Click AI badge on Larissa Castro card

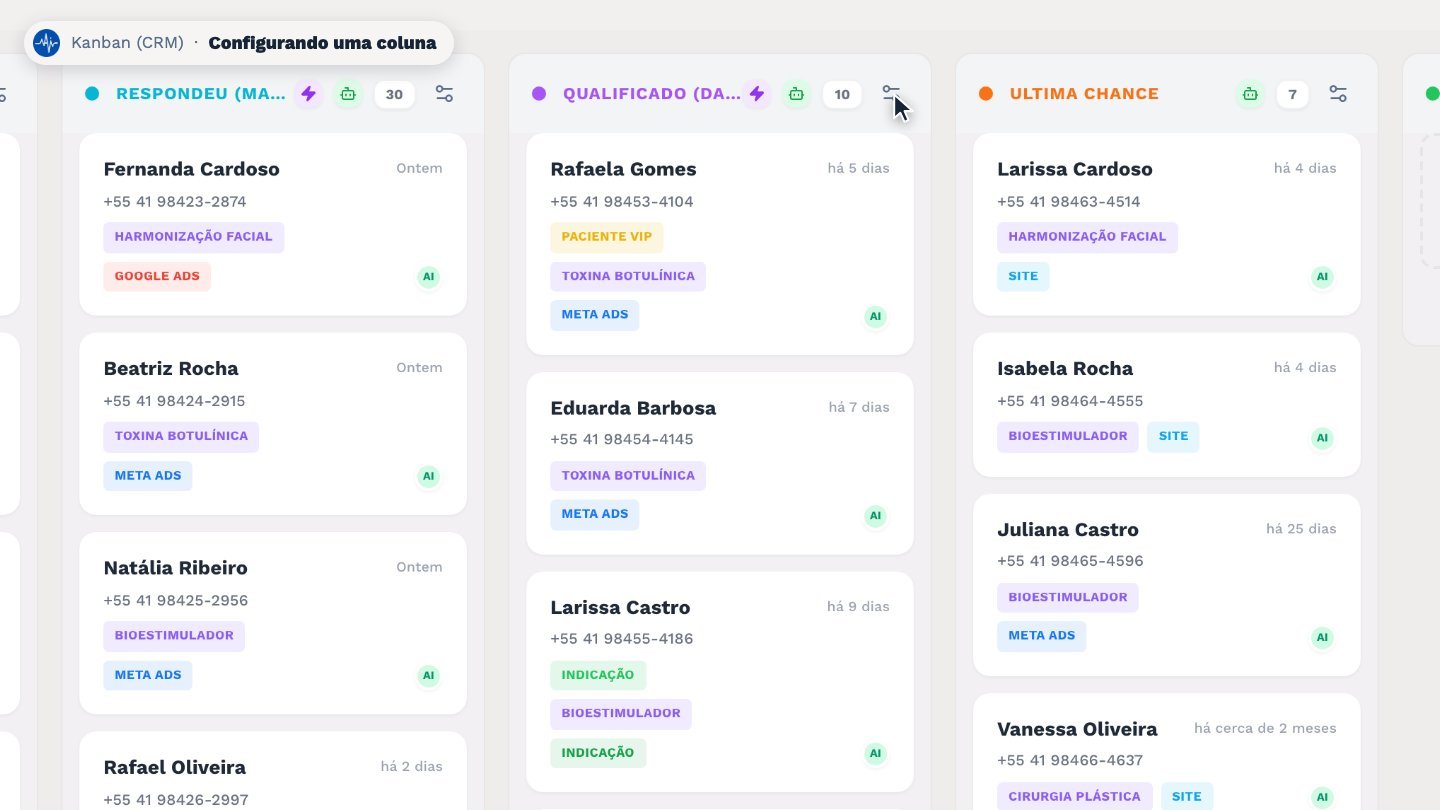pyautogui.click(x=876, y=754)
